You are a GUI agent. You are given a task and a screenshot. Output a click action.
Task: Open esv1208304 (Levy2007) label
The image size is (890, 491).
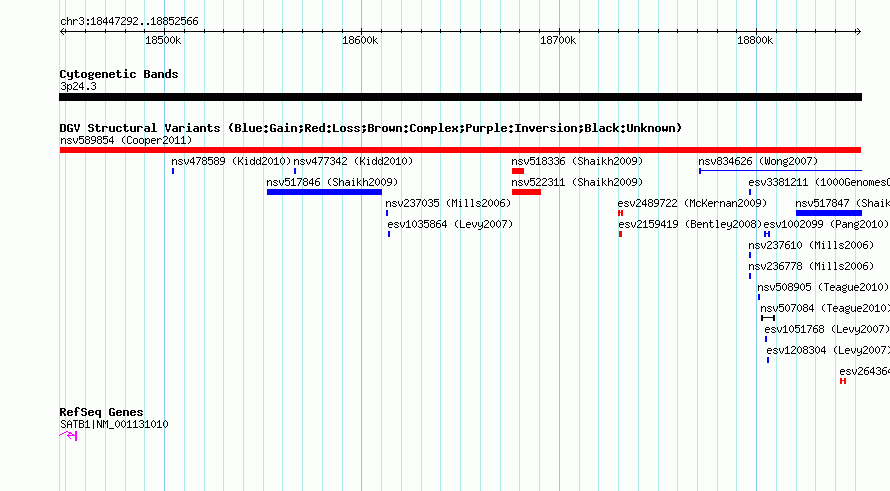tap(828, 350)
